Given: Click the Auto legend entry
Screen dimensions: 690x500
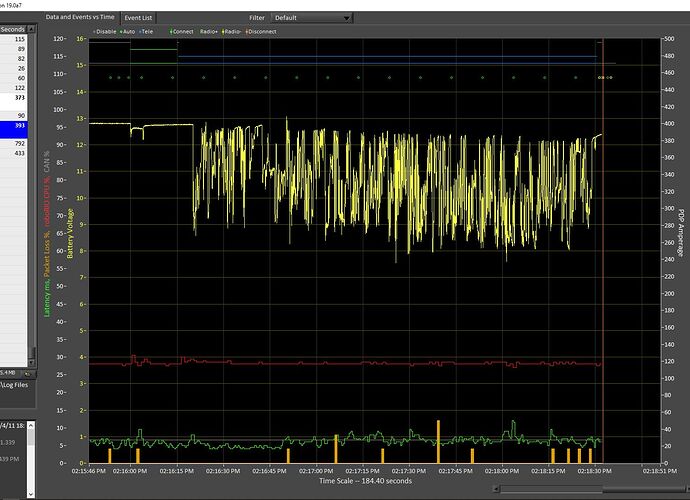Looking at the screenshot, I should coord(128,32).
